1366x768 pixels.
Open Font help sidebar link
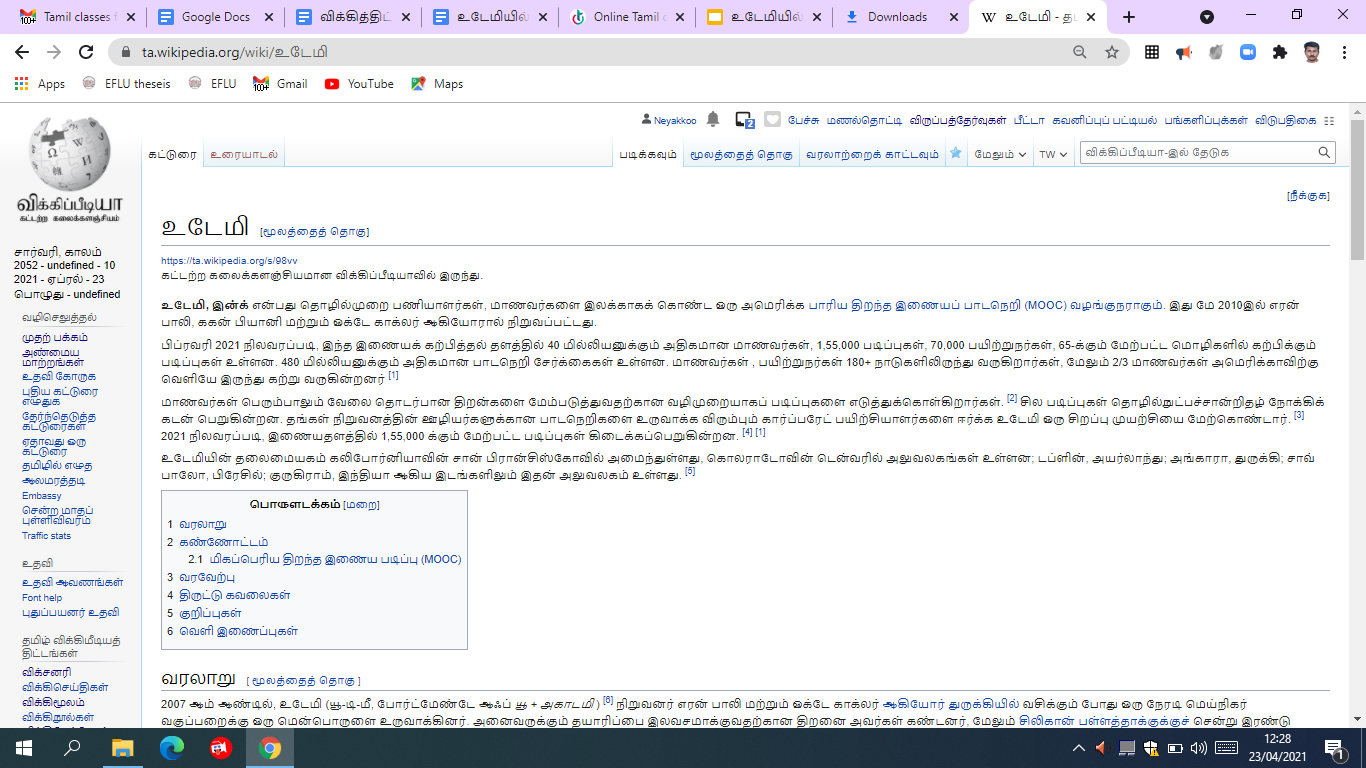[42, 598]
